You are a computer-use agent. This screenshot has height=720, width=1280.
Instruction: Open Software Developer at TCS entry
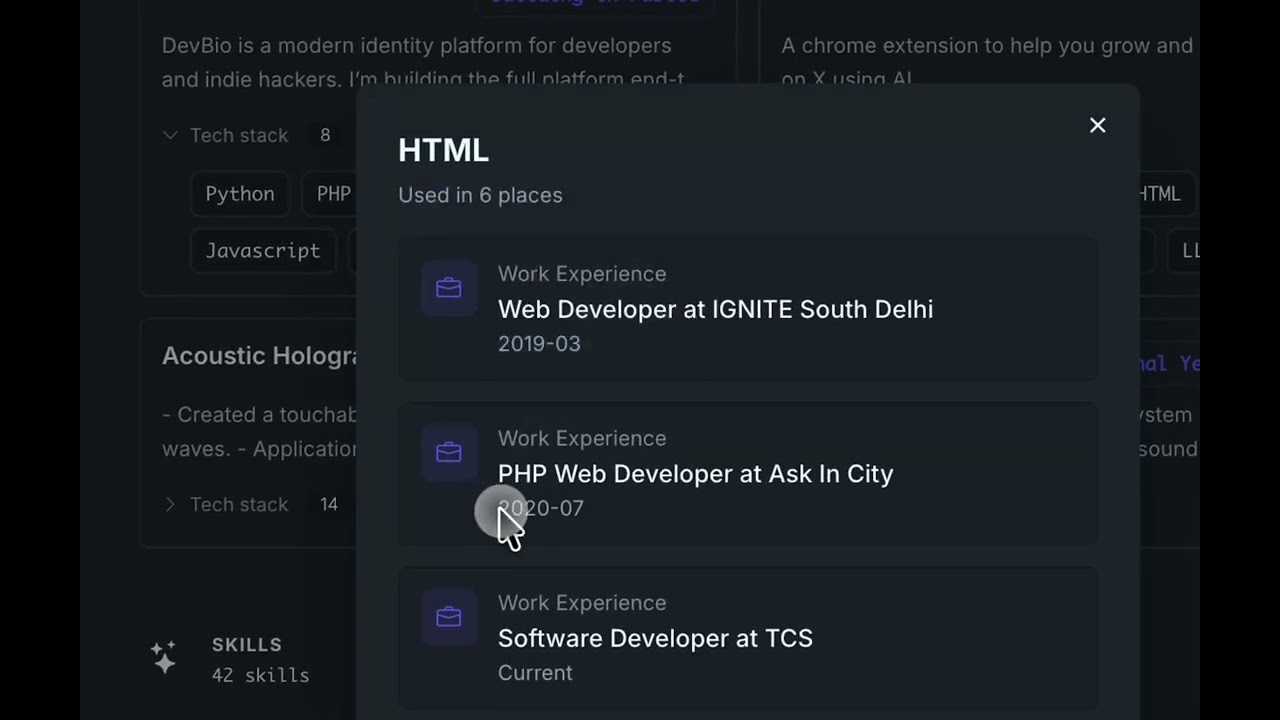(655, 638)
